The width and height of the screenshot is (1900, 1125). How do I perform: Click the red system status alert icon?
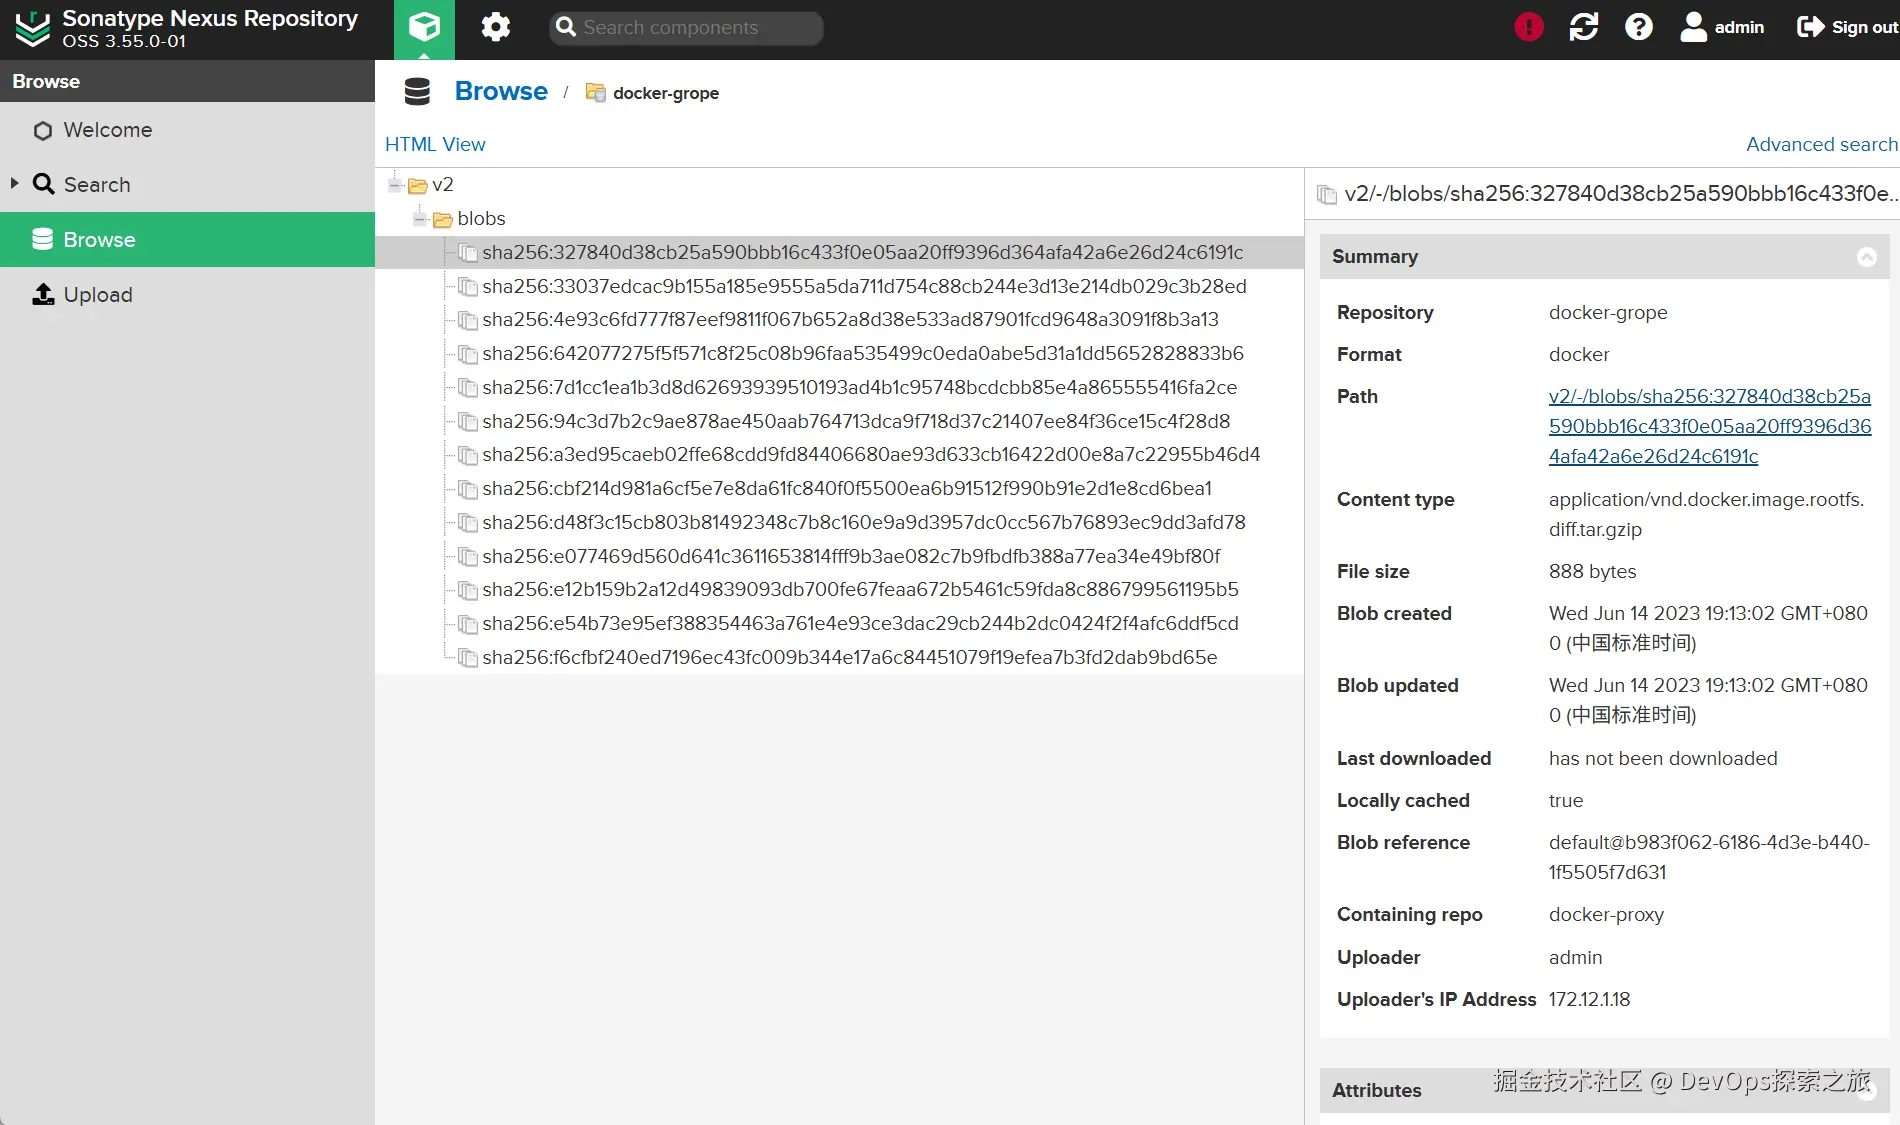[x=1528, y=27]
